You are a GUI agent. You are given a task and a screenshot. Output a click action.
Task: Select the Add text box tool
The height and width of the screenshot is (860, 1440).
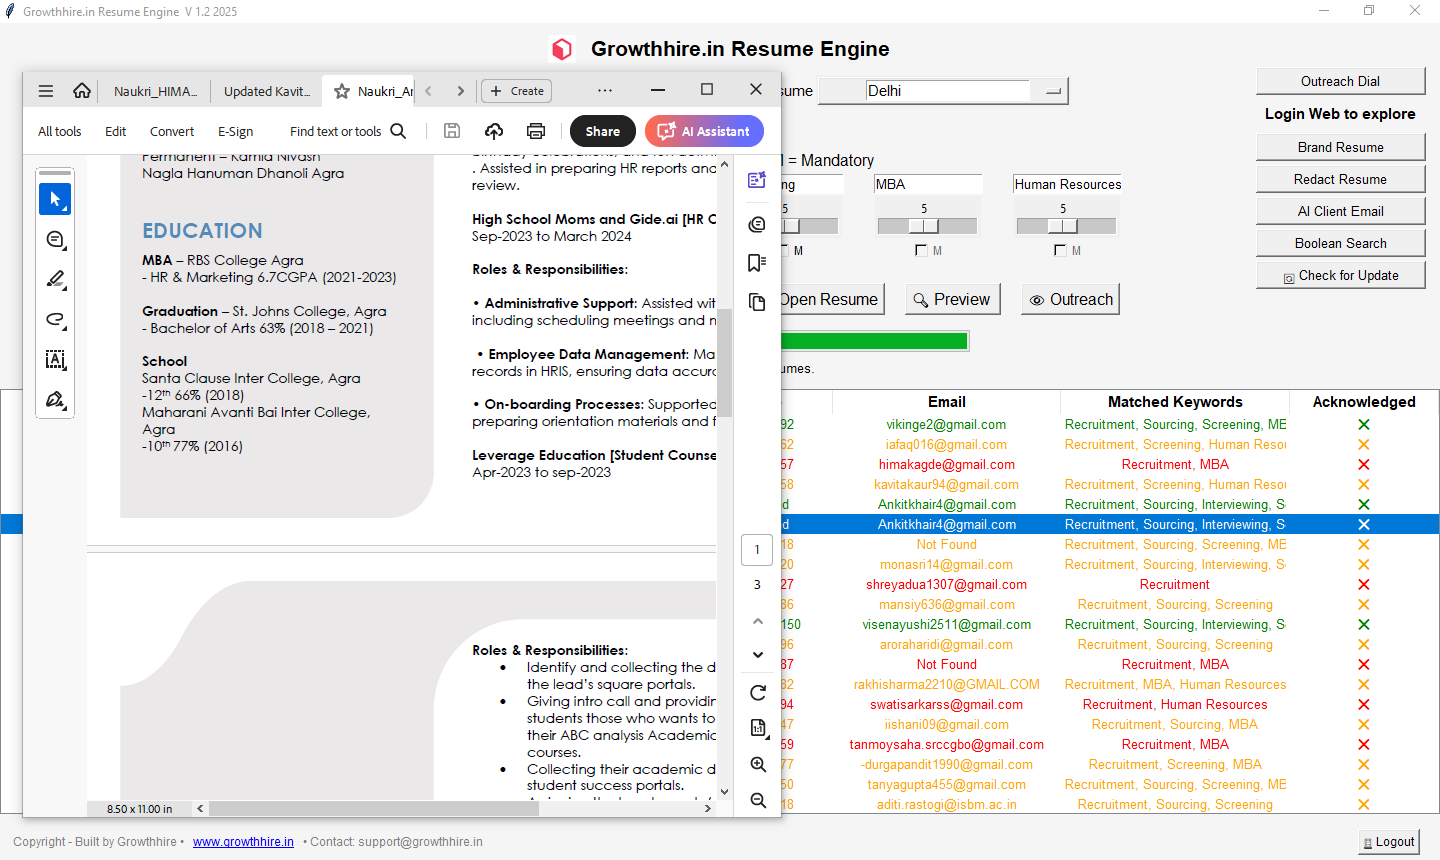tap(55, 360)
